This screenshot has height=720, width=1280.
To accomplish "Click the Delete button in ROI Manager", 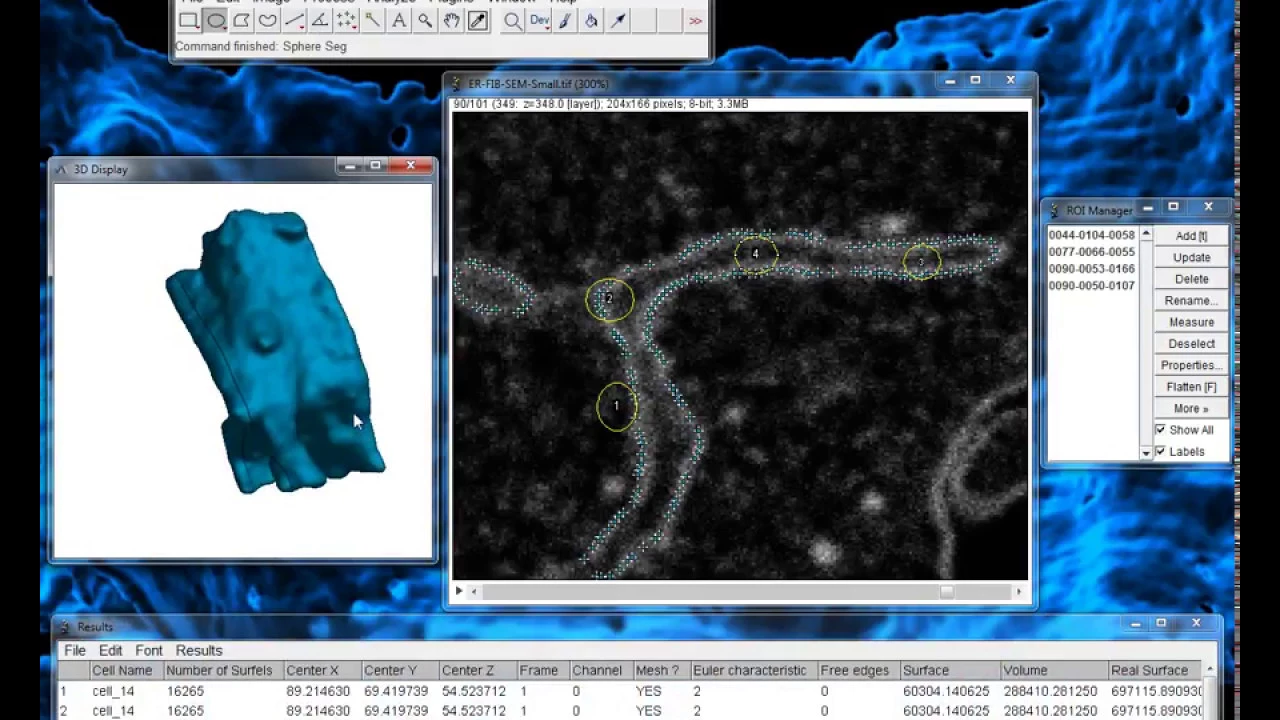I will [1191, 279].
